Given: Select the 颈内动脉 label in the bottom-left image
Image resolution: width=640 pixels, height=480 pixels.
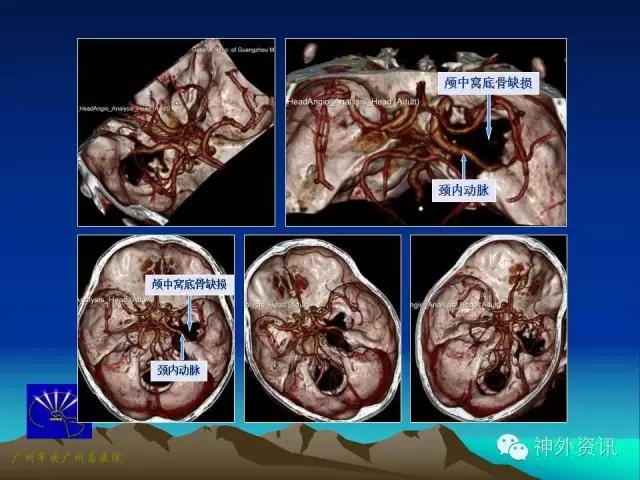Looking at the screenshot, I should point(179,370).
